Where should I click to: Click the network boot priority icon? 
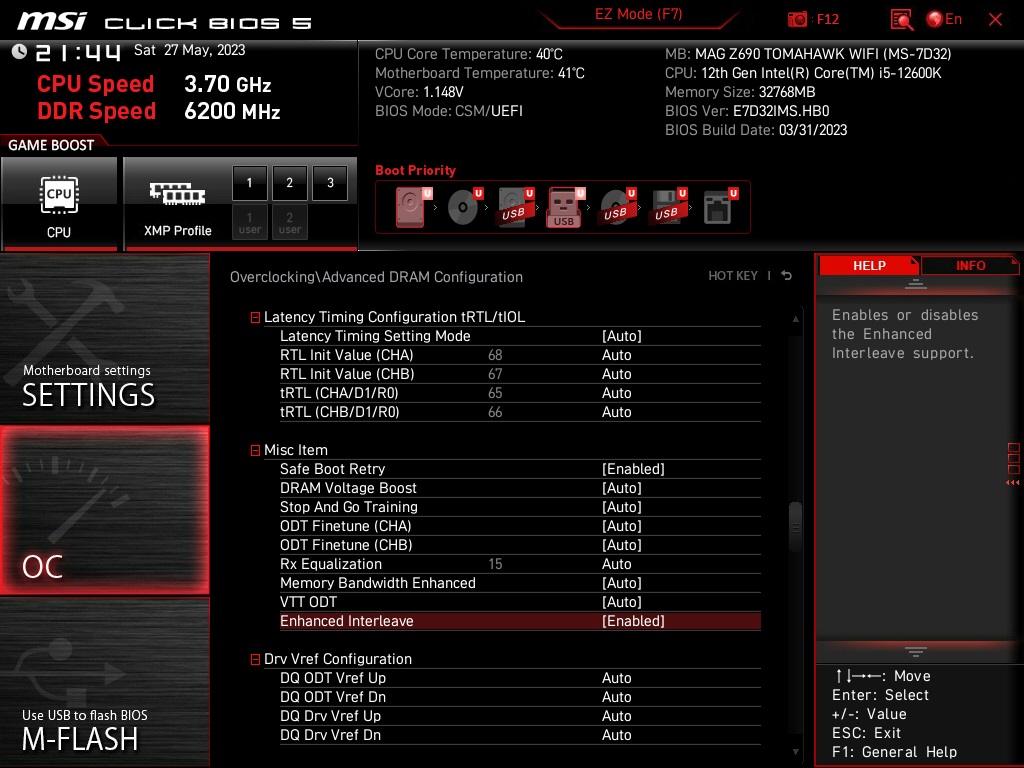[x=720, y=207]
